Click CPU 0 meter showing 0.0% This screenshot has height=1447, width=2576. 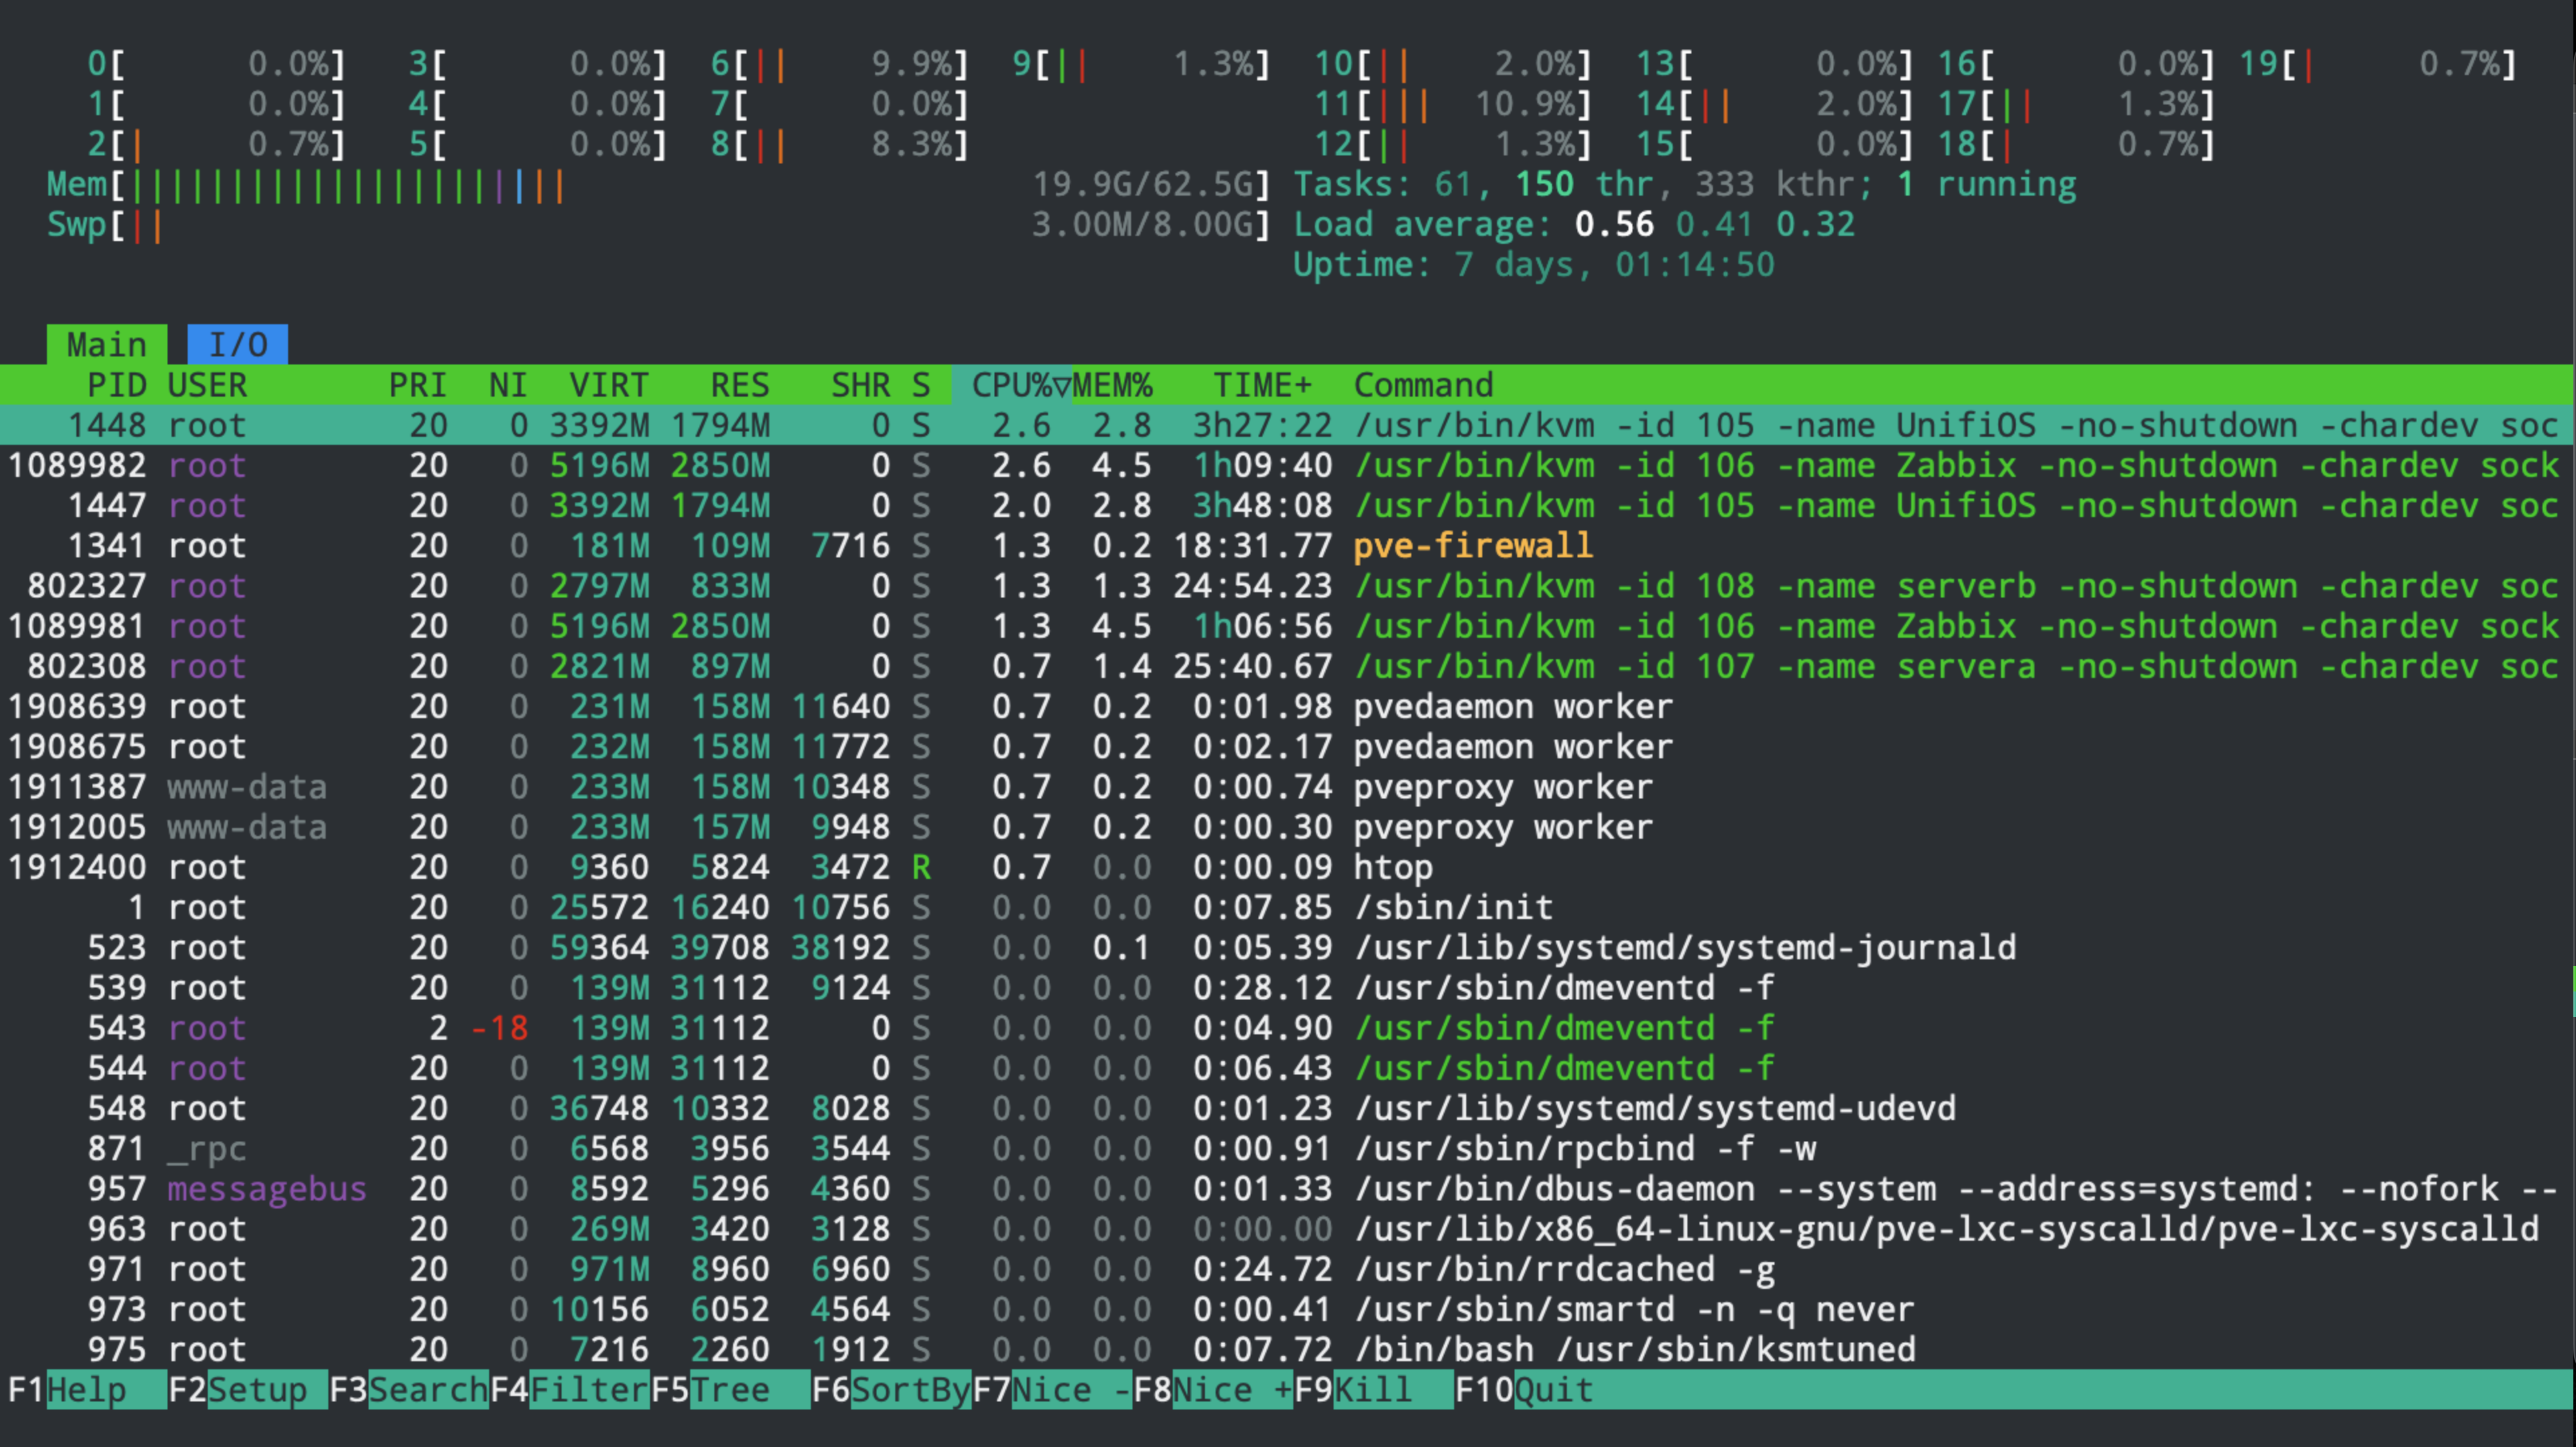pos(217,64)
